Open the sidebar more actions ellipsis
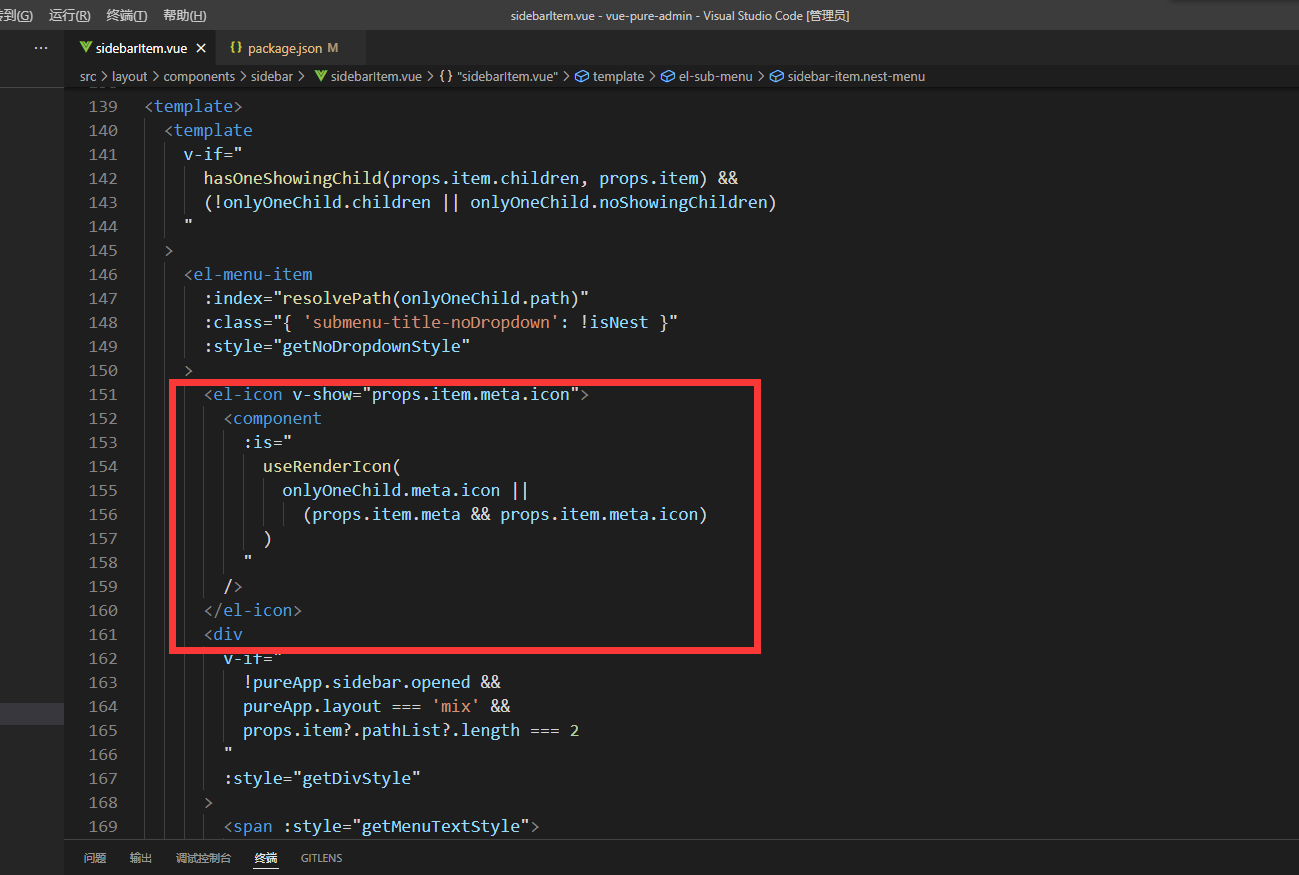Viewport: 1299px width, 875px height. 41,48
